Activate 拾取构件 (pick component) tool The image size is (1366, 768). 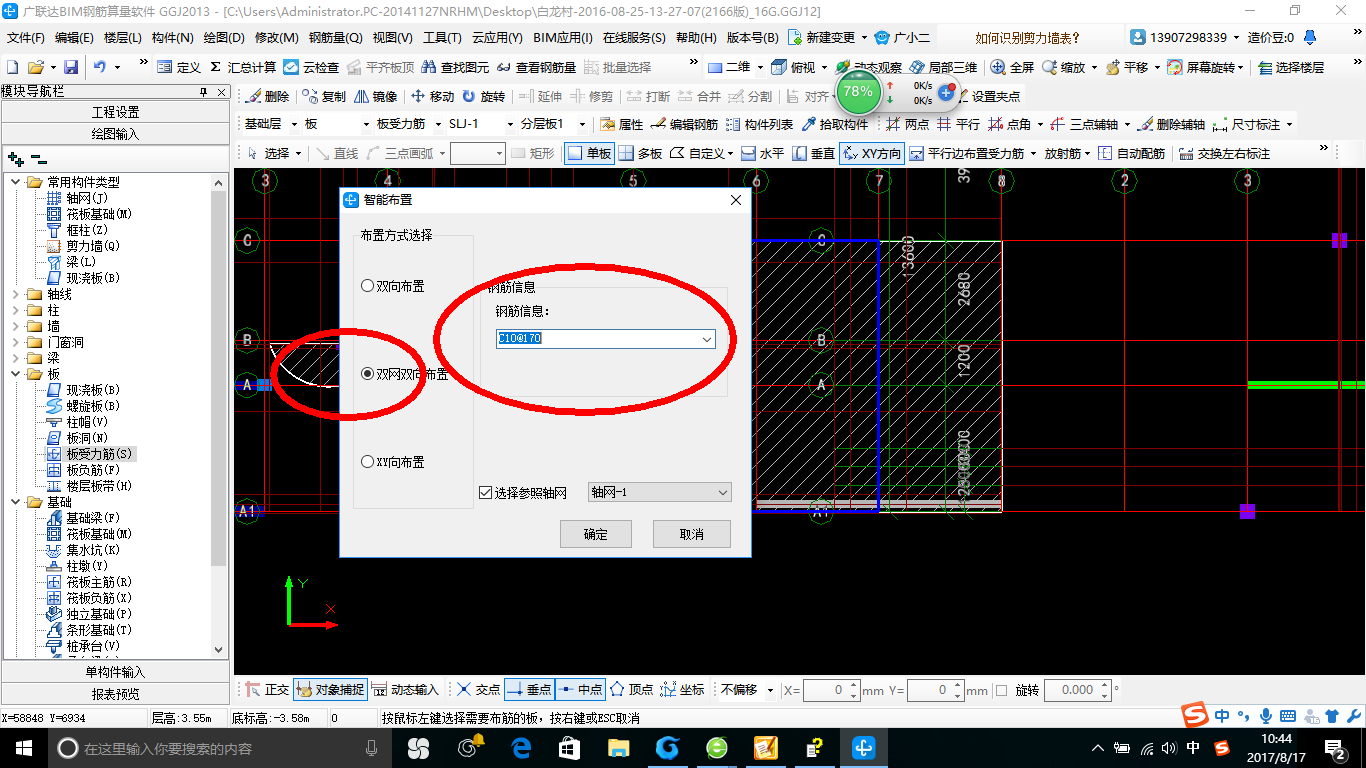coord(834,125)
